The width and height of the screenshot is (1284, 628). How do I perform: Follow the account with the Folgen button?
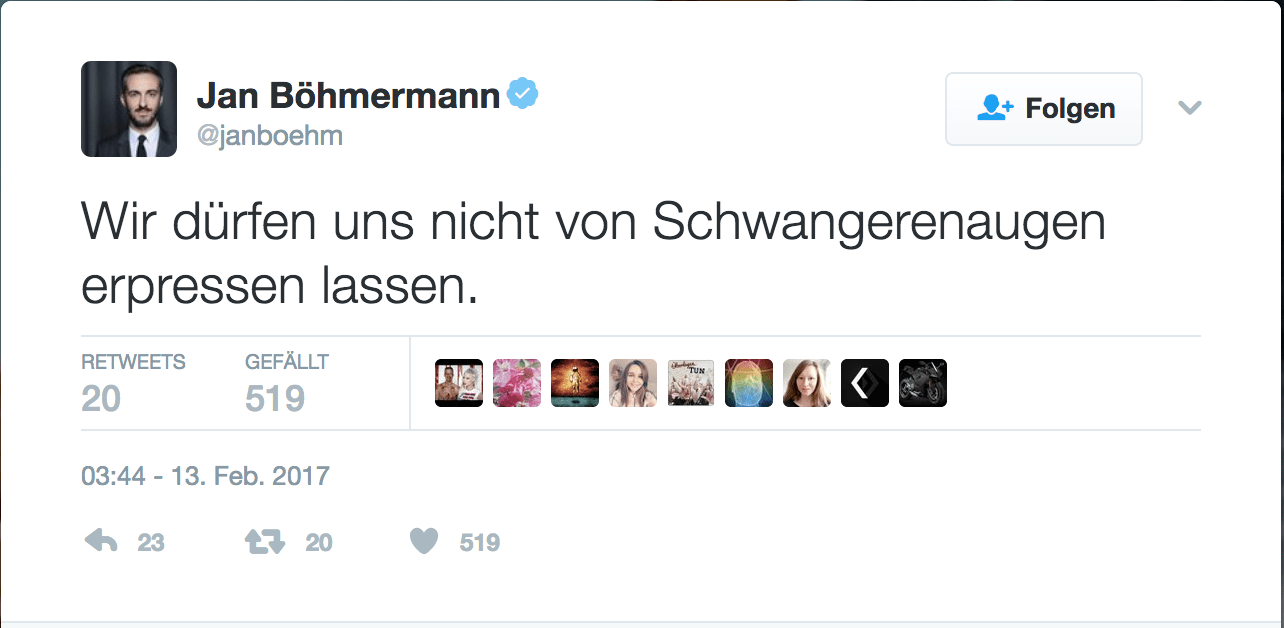click(x=1044, y=109)
